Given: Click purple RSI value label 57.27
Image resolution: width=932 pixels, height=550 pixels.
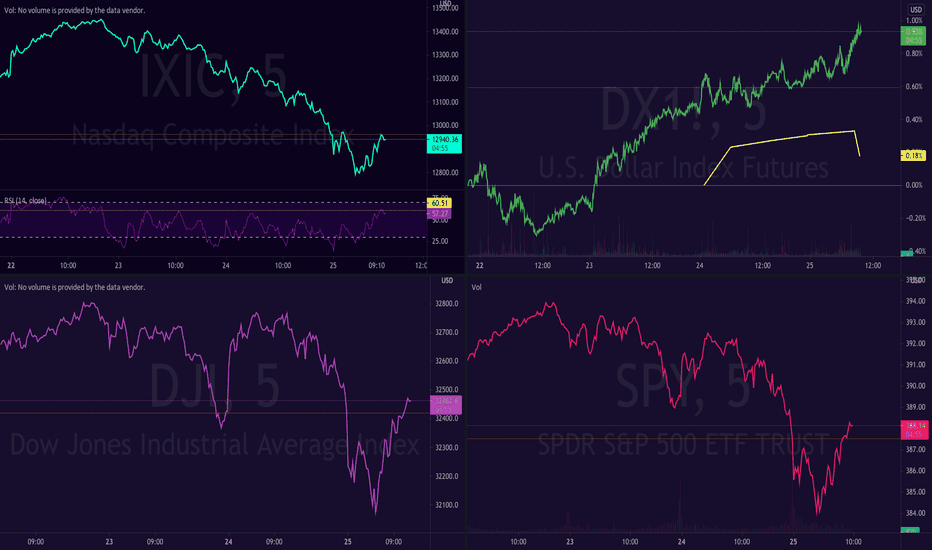Looking at the screenshot, I should coord(439,213).
